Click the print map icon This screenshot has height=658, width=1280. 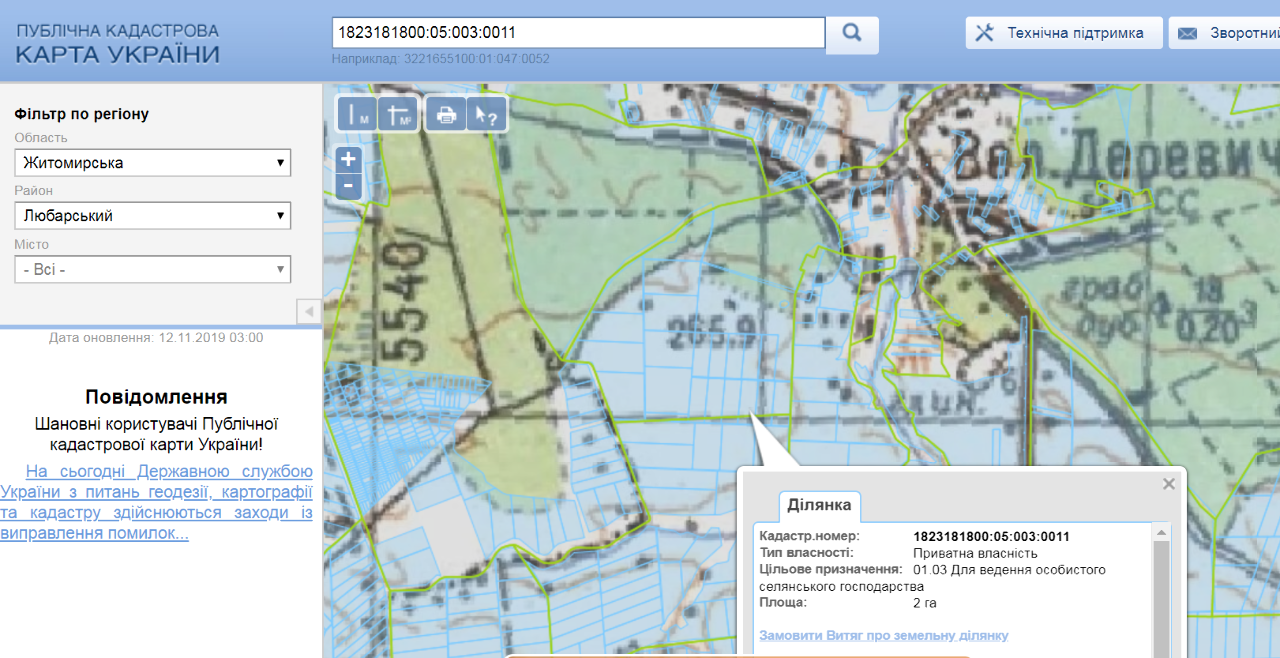point(446,115)
